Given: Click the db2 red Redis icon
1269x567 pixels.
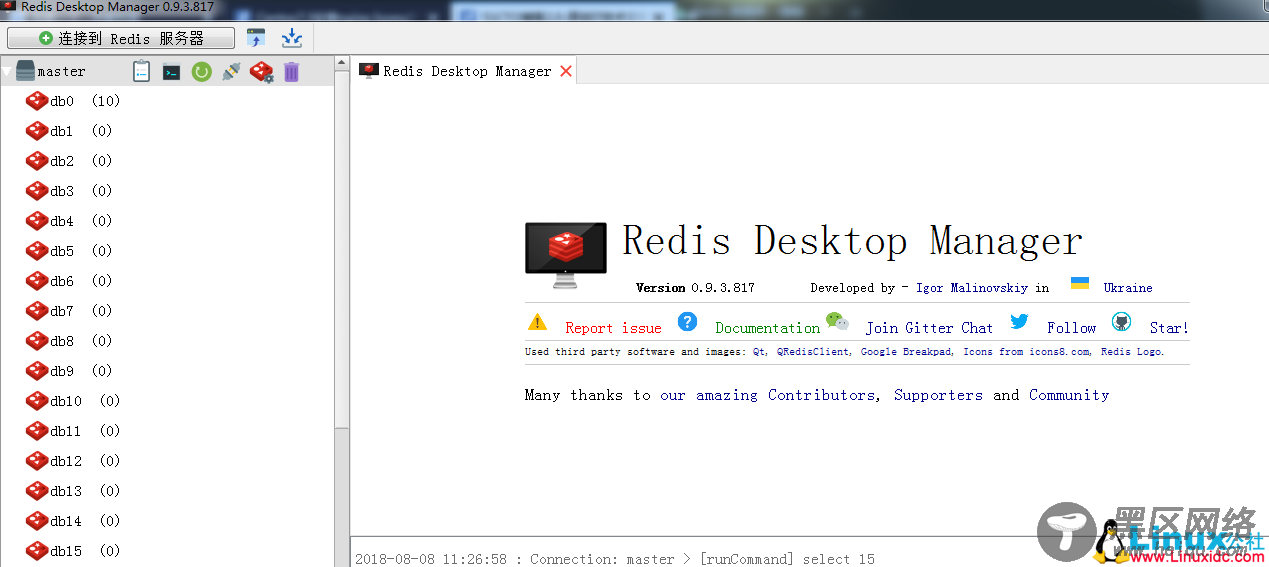Looking at the screenshot, I should (37, 161).
